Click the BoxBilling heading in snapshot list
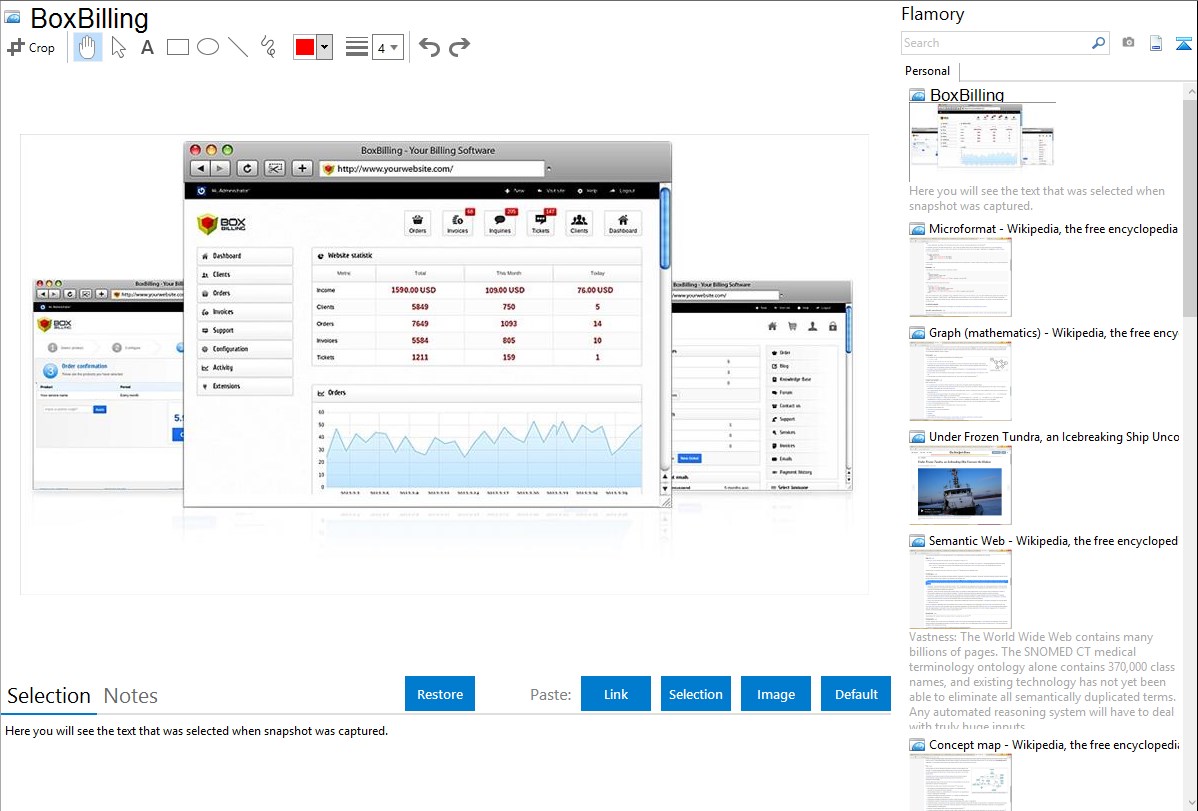The height and width of the screenshot is (811, 1198). click(x=966, y=95)
